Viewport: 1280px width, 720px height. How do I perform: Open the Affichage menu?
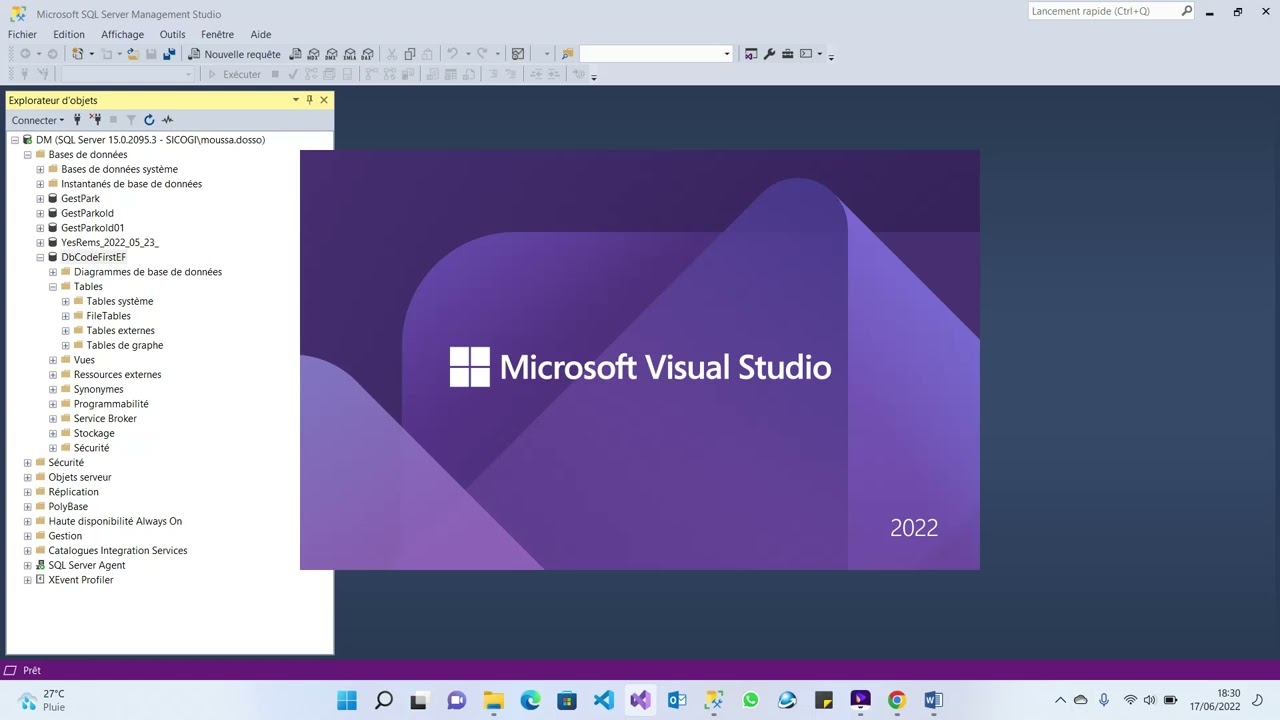click(x=122, y=34)
